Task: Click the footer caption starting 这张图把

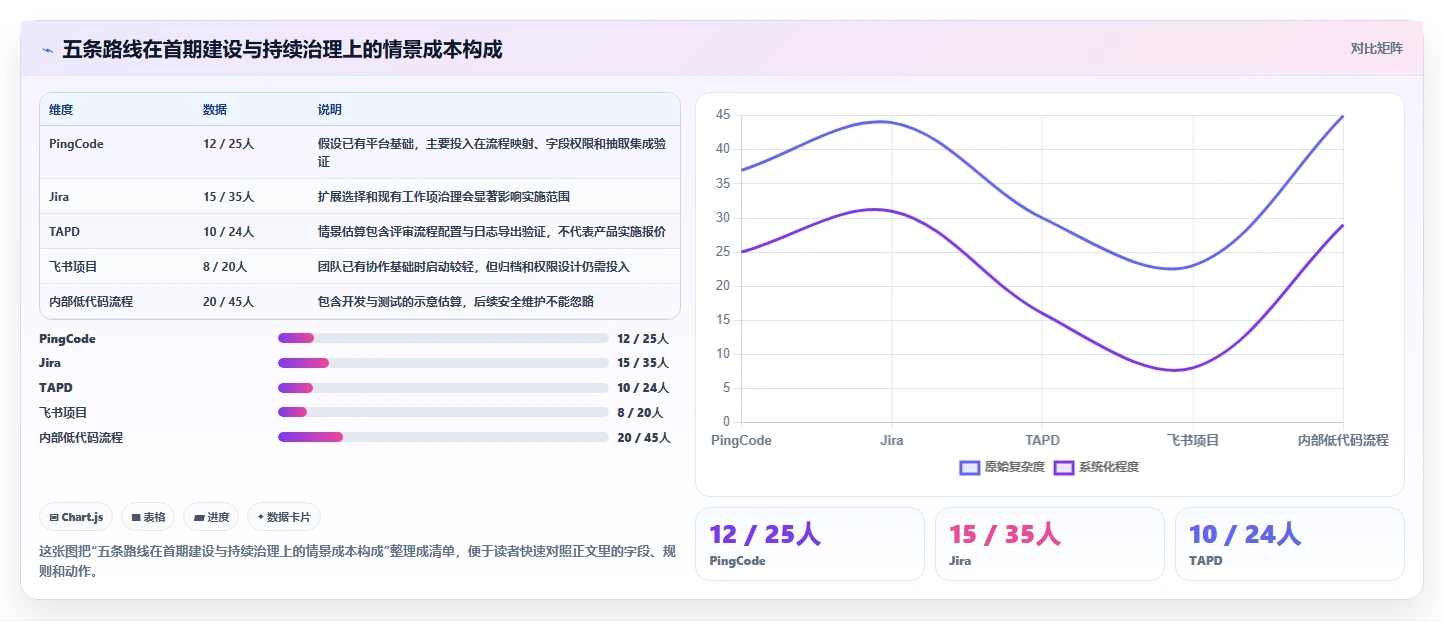Action: coord(357,562)
